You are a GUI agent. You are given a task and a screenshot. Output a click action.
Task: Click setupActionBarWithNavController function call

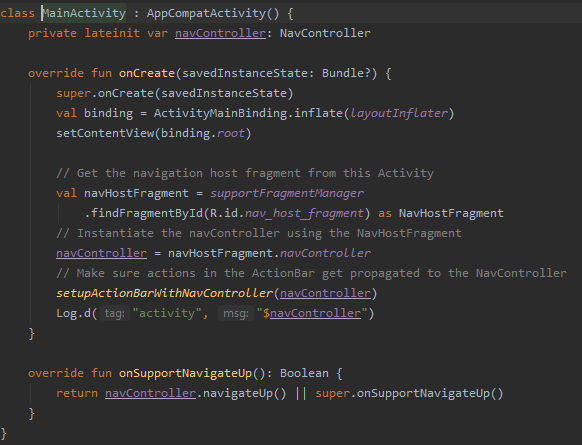pos(164,294)
